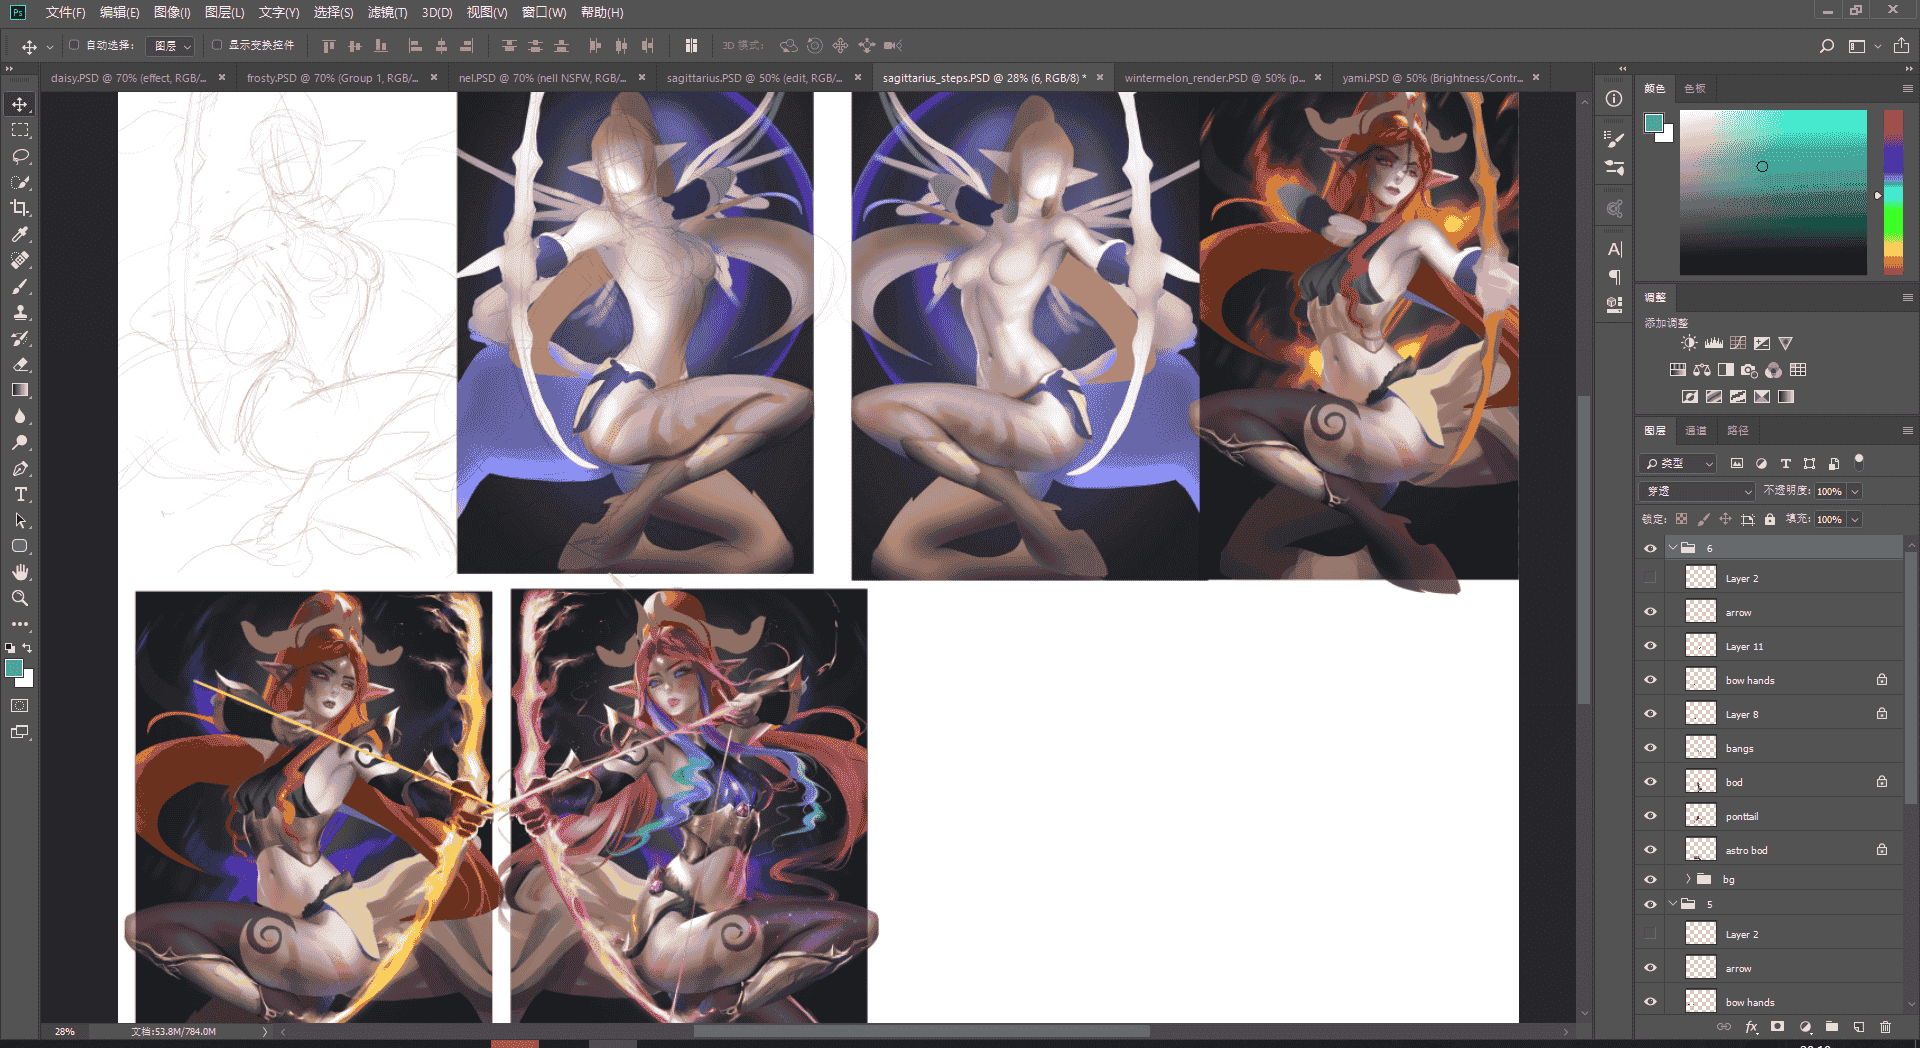Select the Horizontal Type tool
Screen dimensions: 1920x1048
tap(20, 494)
